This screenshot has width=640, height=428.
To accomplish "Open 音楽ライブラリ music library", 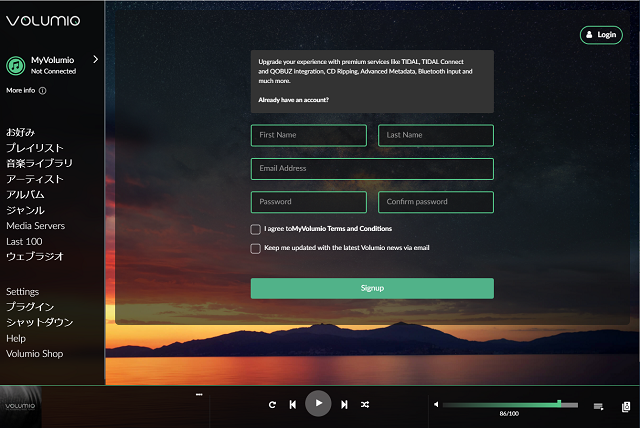I will (x=39, y=163).
